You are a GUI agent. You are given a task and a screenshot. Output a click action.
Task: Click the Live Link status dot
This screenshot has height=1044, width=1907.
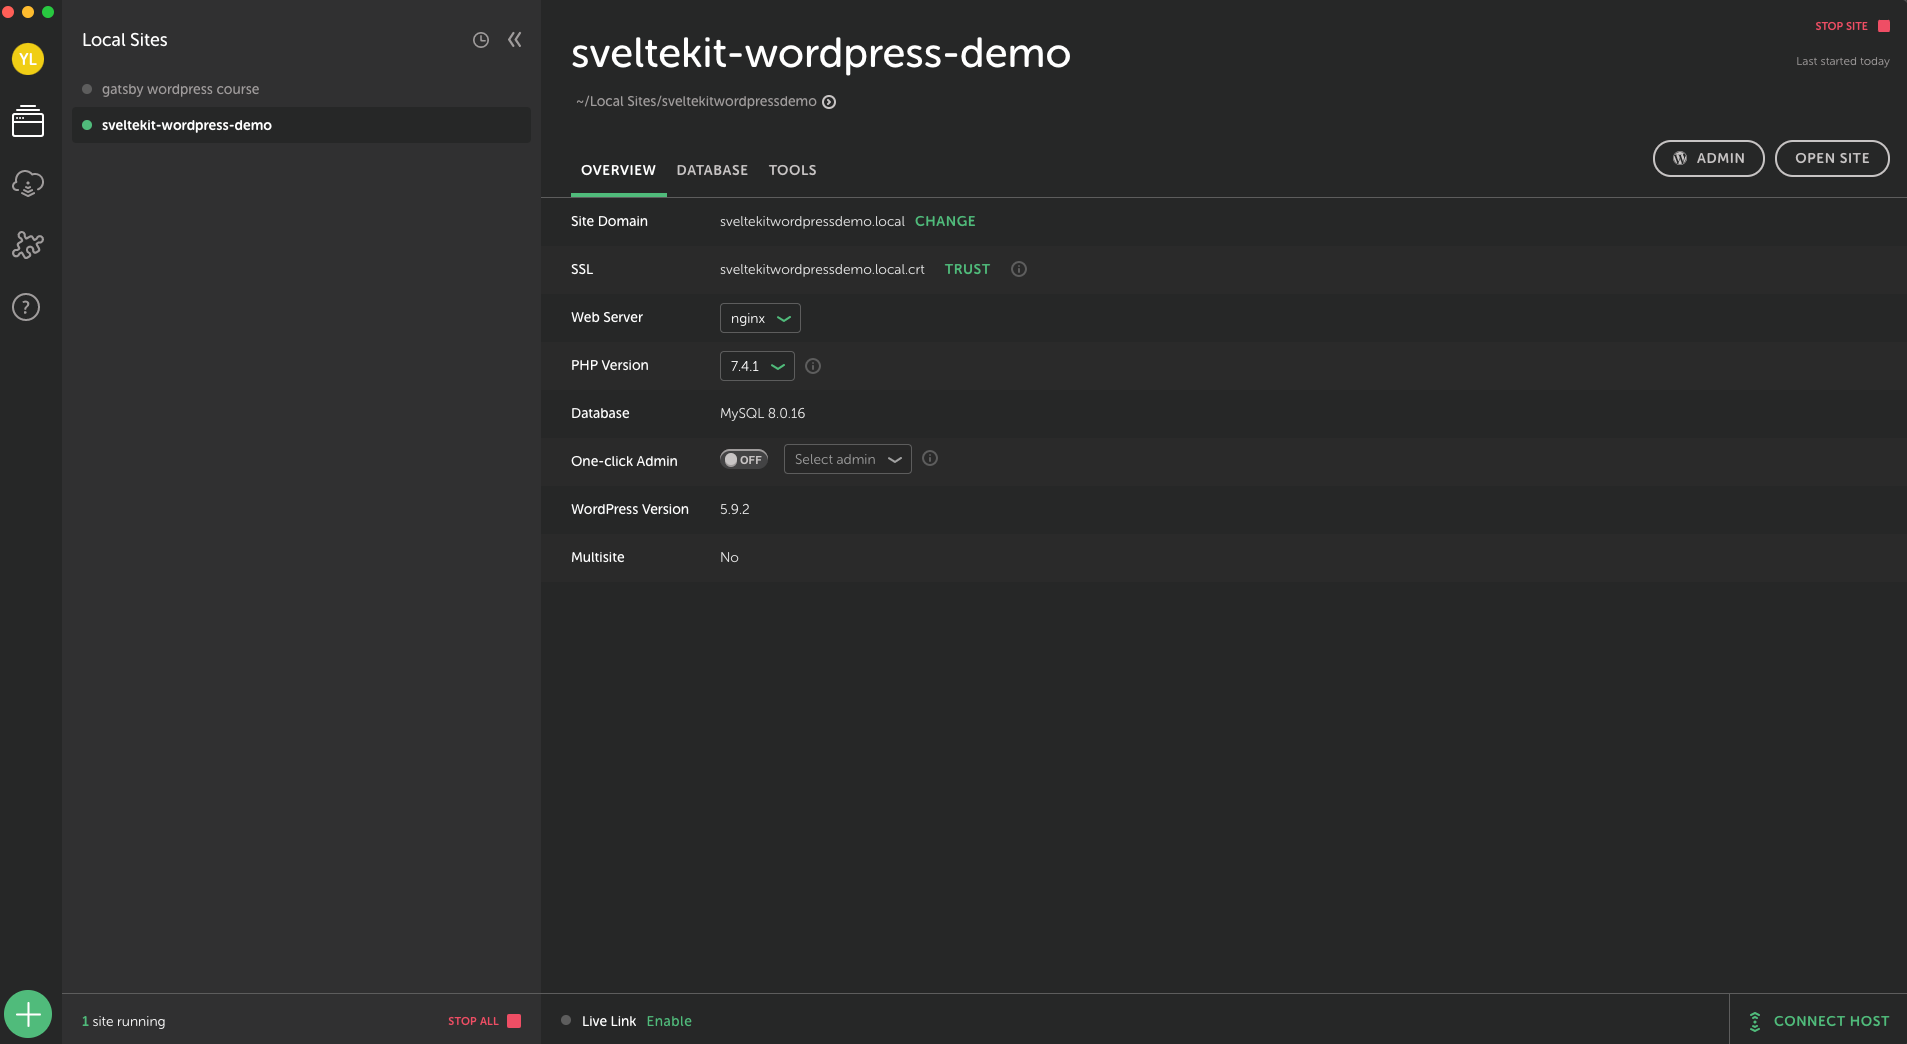tap(566, 1020)
